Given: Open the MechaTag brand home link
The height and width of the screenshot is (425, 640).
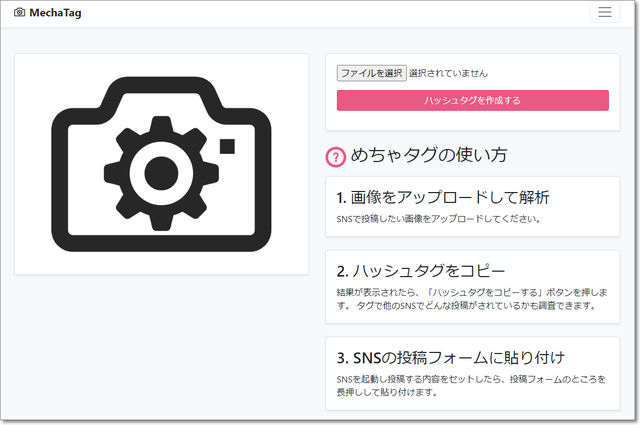Looking at the screenshot, I should point(56,13).
